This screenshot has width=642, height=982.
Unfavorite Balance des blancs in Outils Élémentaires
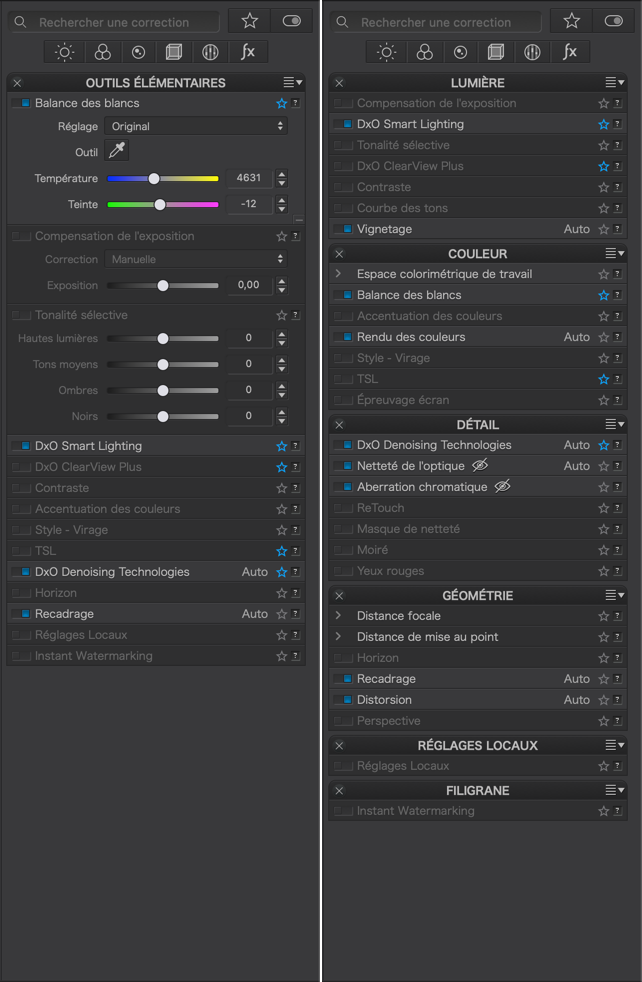[x=282, y=103]
